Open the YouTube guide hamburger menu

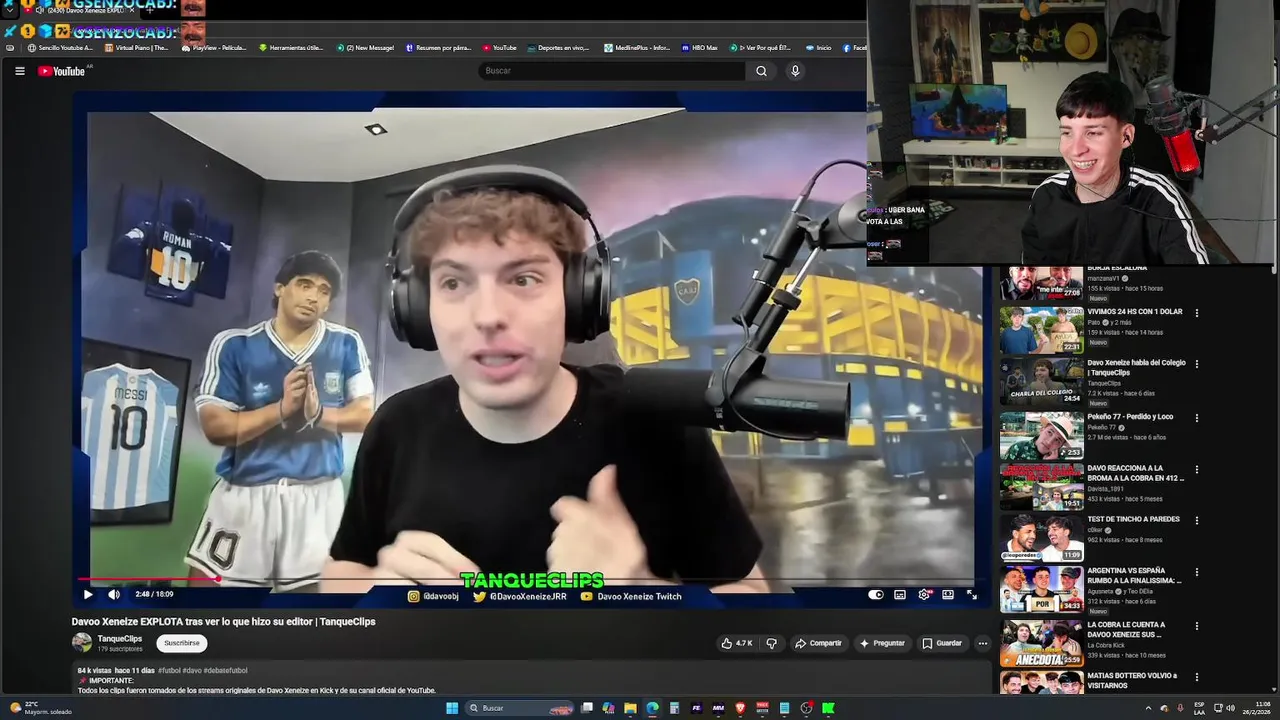tap(19, 71)
